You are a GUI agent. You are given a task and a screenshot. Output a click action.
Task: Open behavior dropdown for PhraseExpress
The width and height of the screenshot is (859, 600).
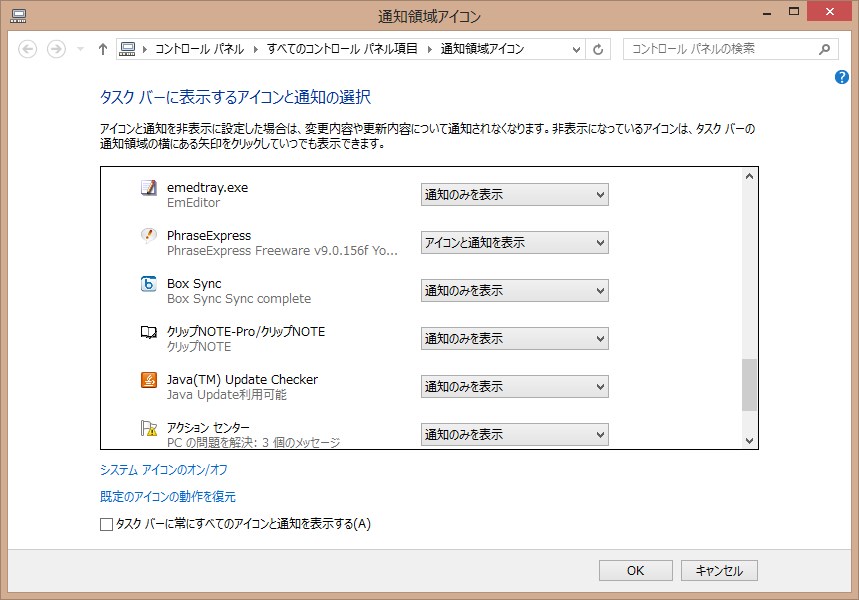pos(514,243)
